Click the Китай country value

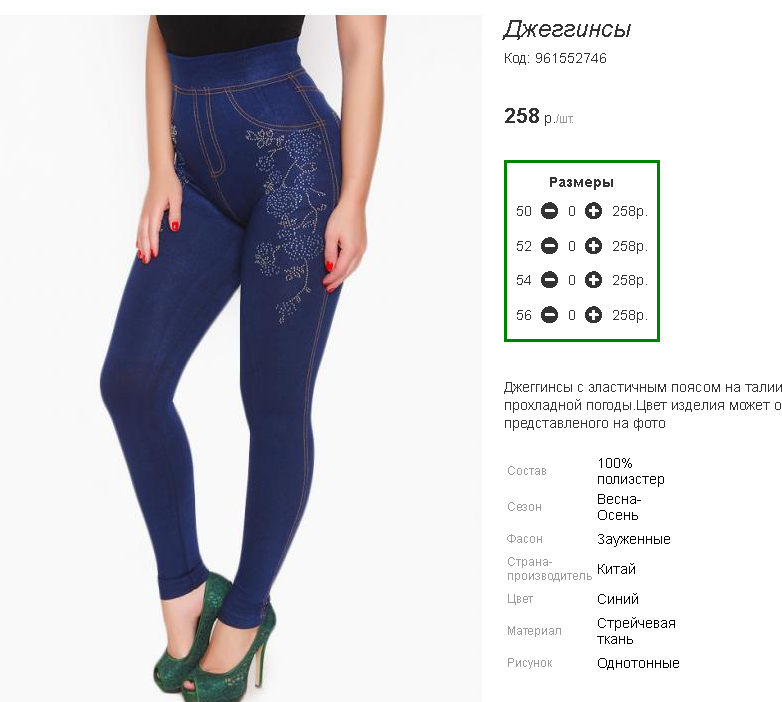pyautogui.click(x=616, y=569)
